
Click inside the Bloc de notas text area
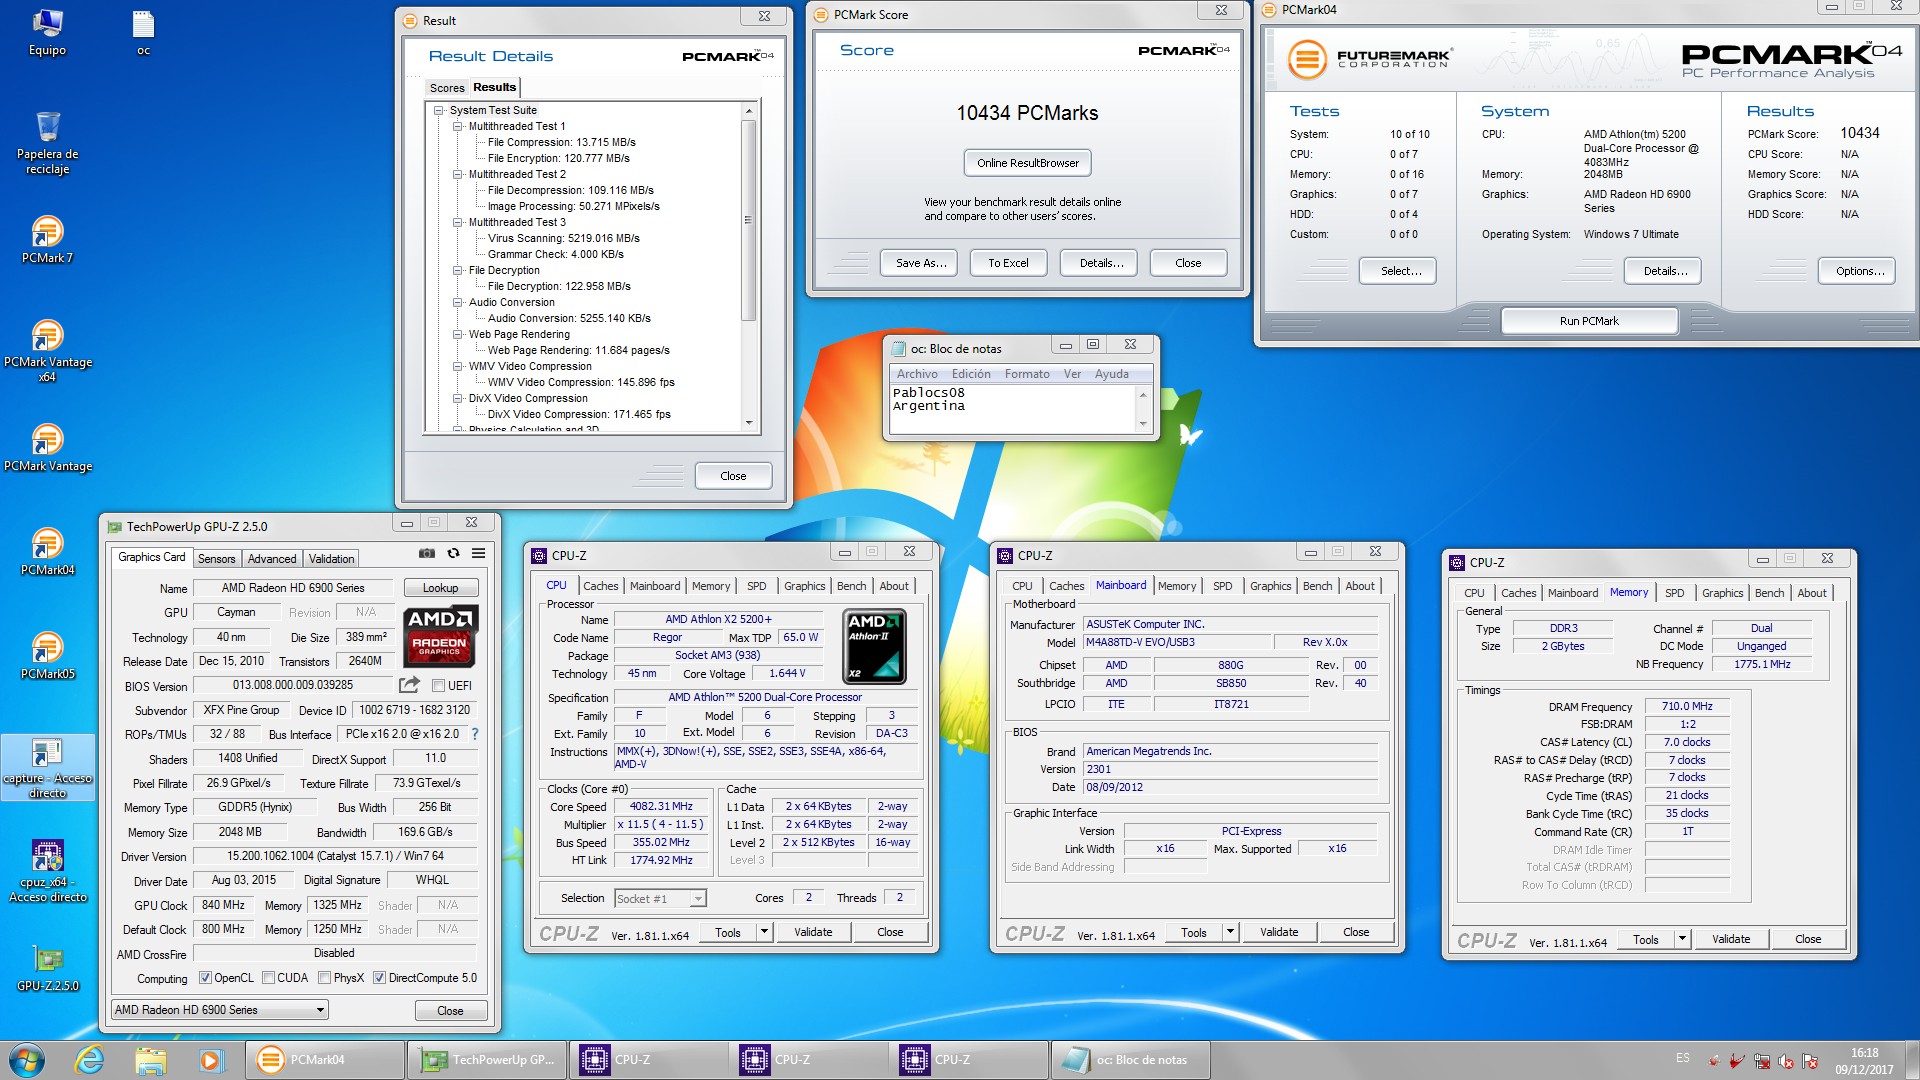coord(1012,408)
